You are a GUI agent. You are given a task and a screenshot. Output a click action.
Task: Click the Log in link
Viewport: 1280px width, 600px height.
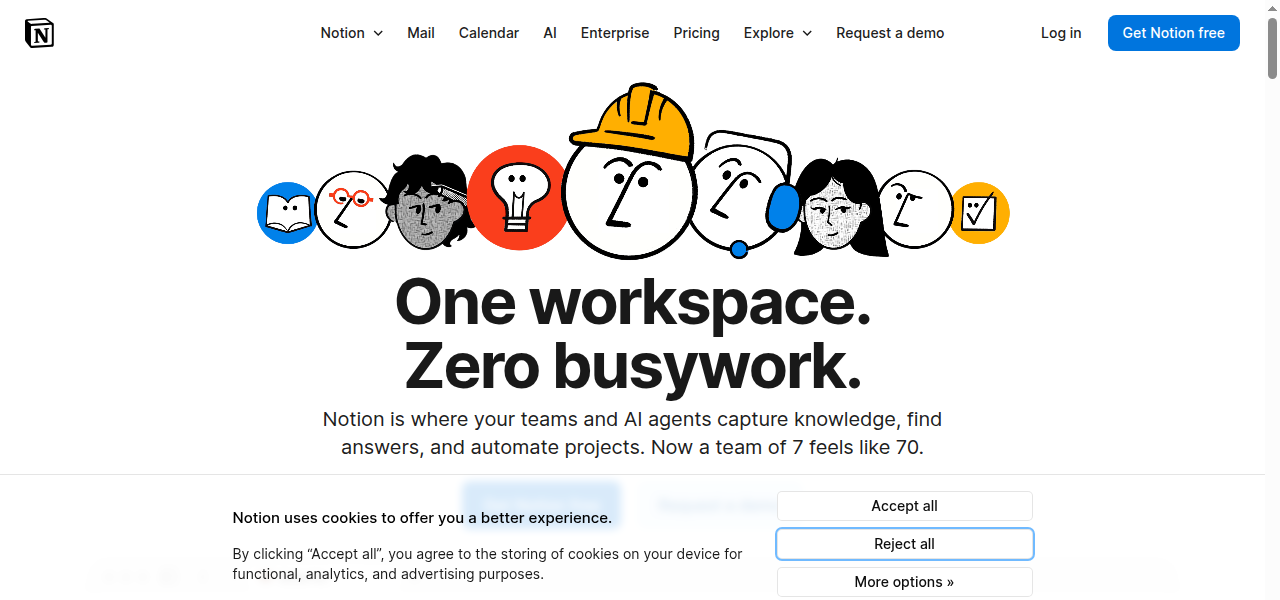point(1061,33)
